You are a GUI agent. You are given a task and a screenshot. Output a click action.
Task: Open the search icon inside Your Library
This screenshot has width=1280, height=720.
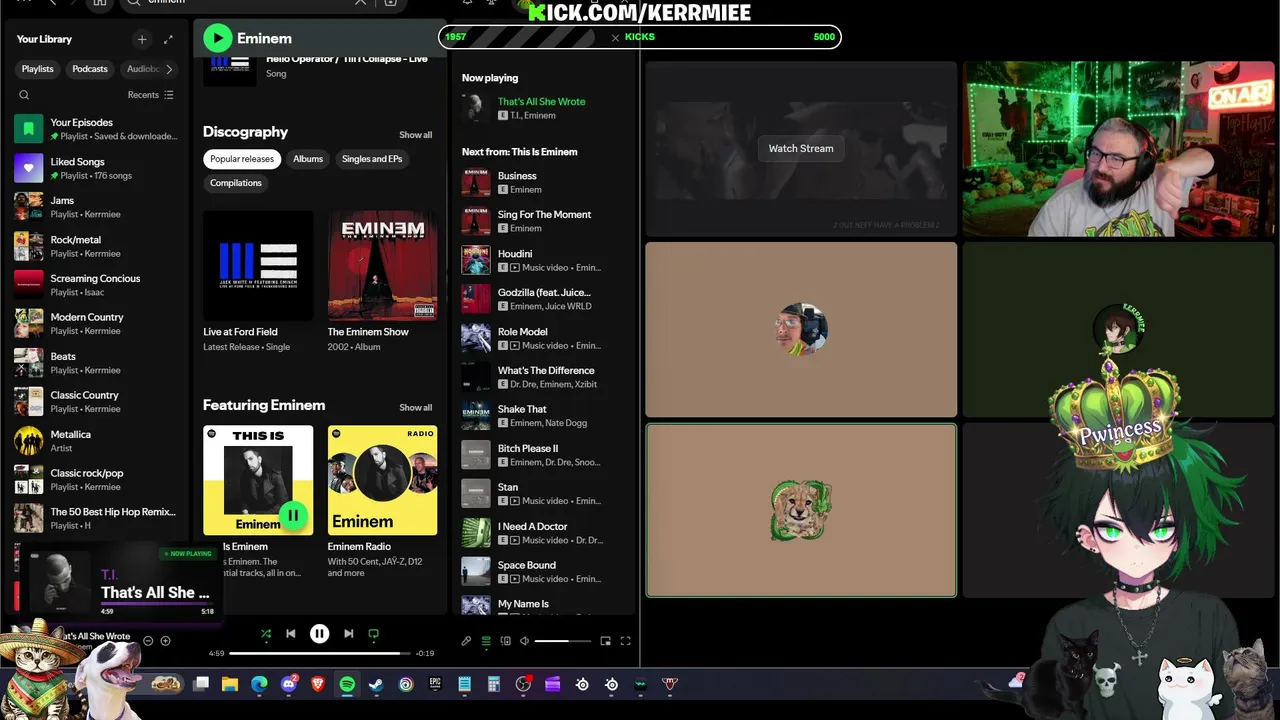(24, 95)
